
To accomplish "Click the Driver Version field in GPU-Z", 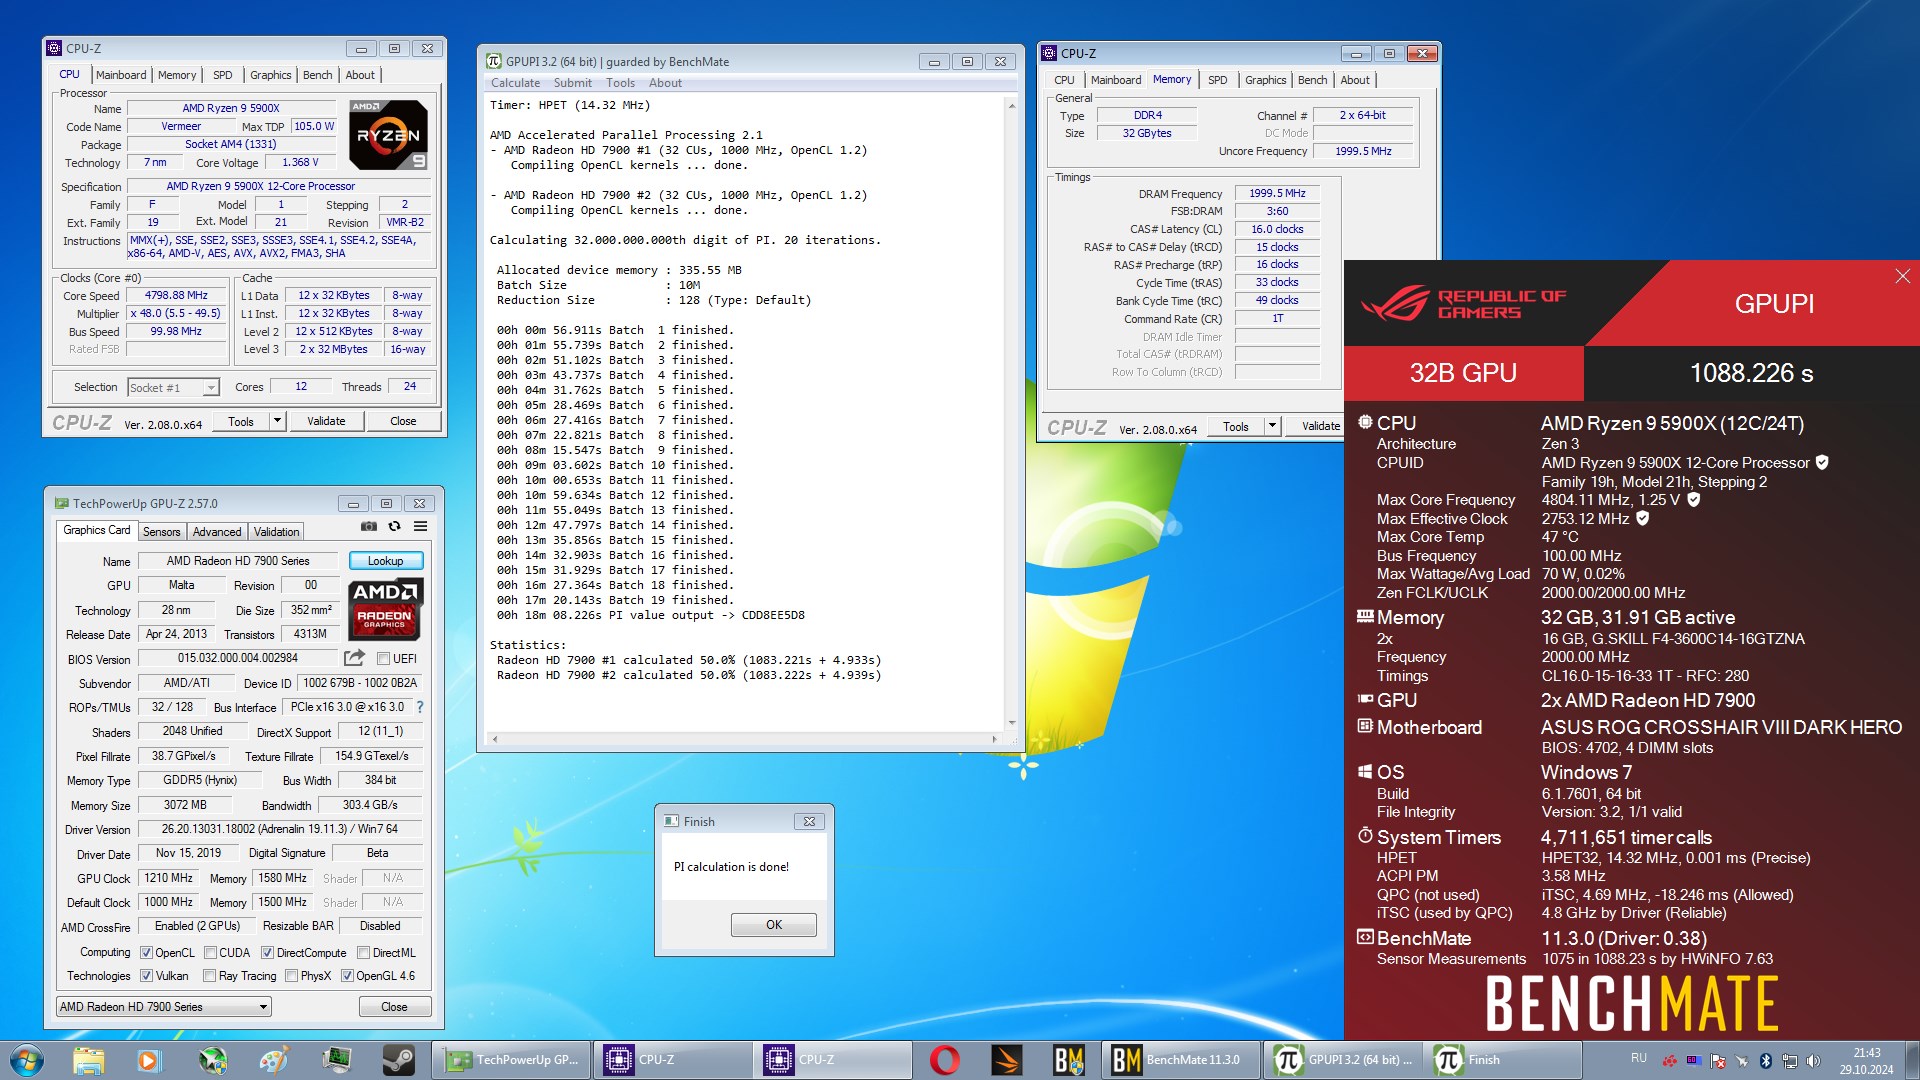I will (x=280, y=829).
